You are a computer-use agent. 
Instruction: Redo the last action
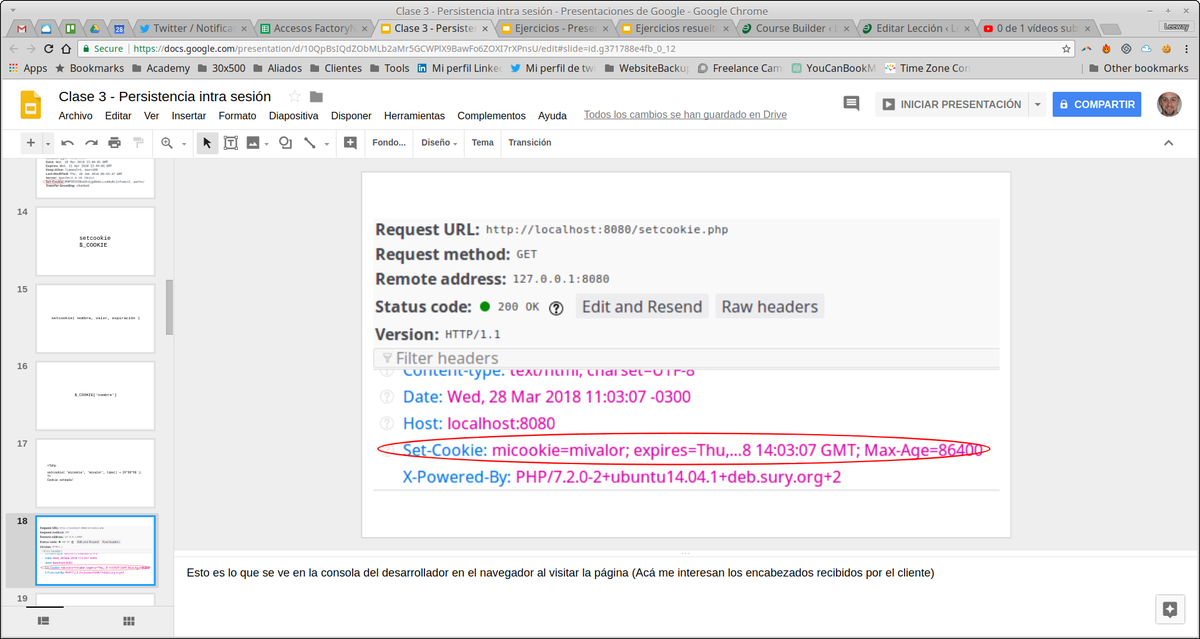click(91, 143)
